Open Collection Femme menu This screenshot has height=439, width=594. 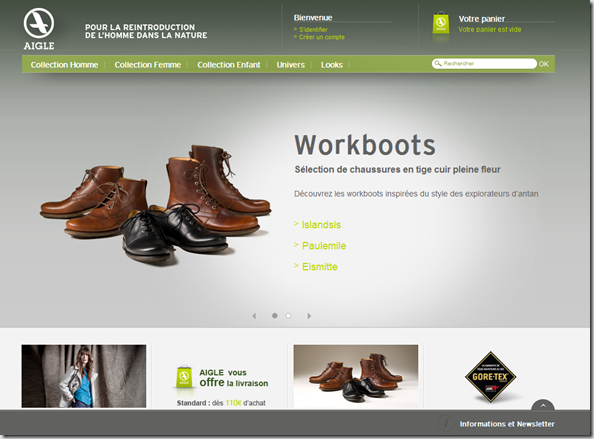pyautogui.click(x=148, y=65)
